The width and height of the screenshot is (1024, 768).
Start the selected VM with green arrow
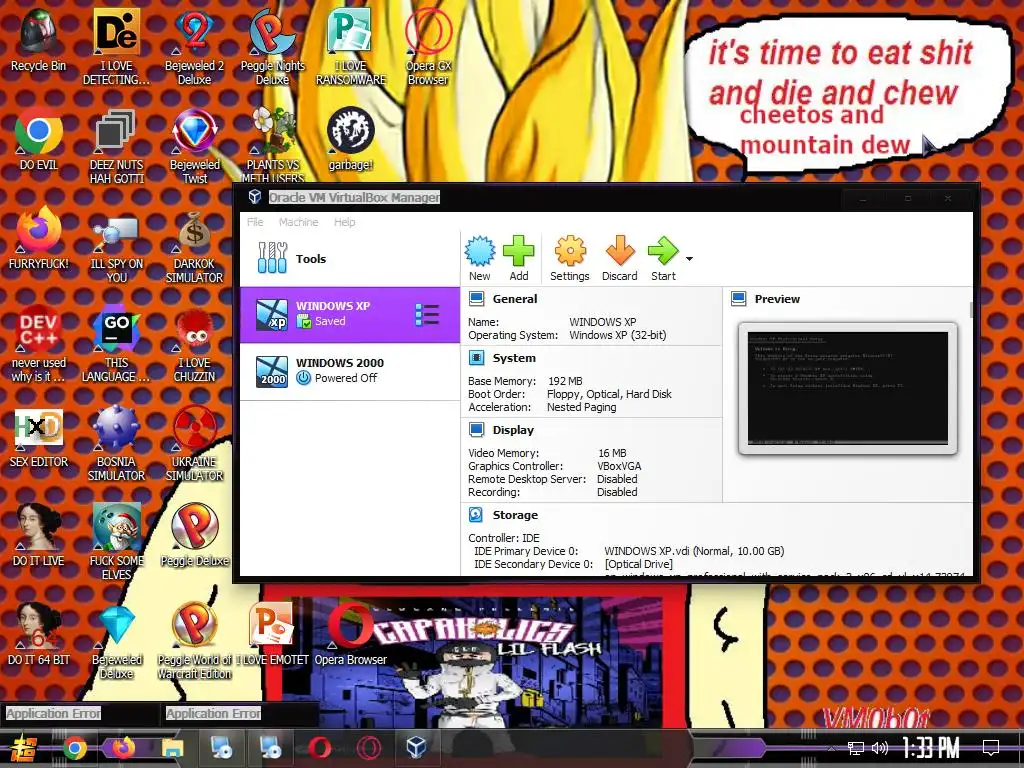pyautogui.click(x=663, y=259)
